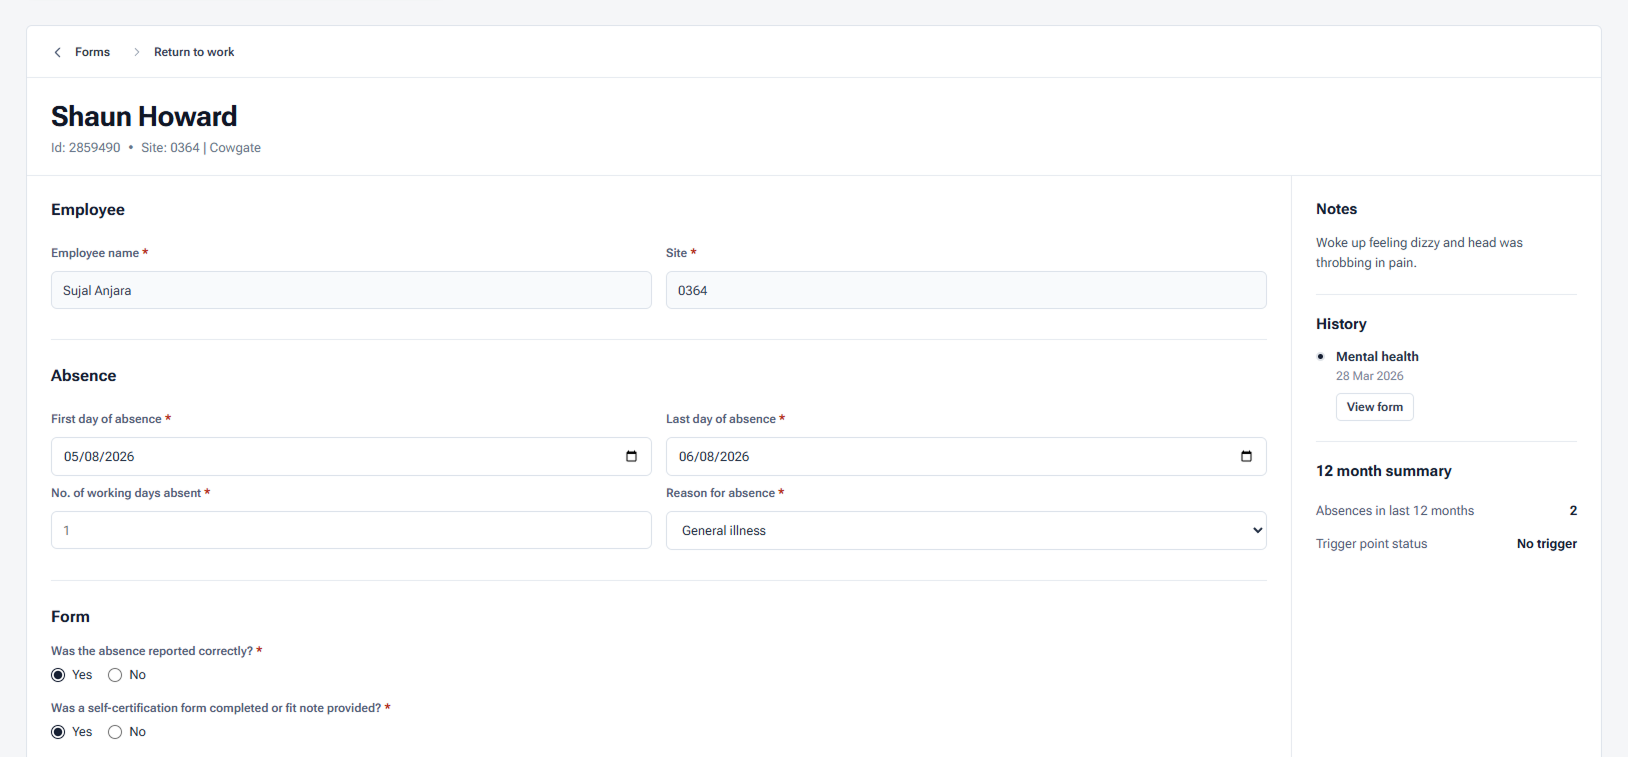This screenshot has width=1628, height=757.
Task: Focus the Last day of absence date field
Action: coord(966,456)
